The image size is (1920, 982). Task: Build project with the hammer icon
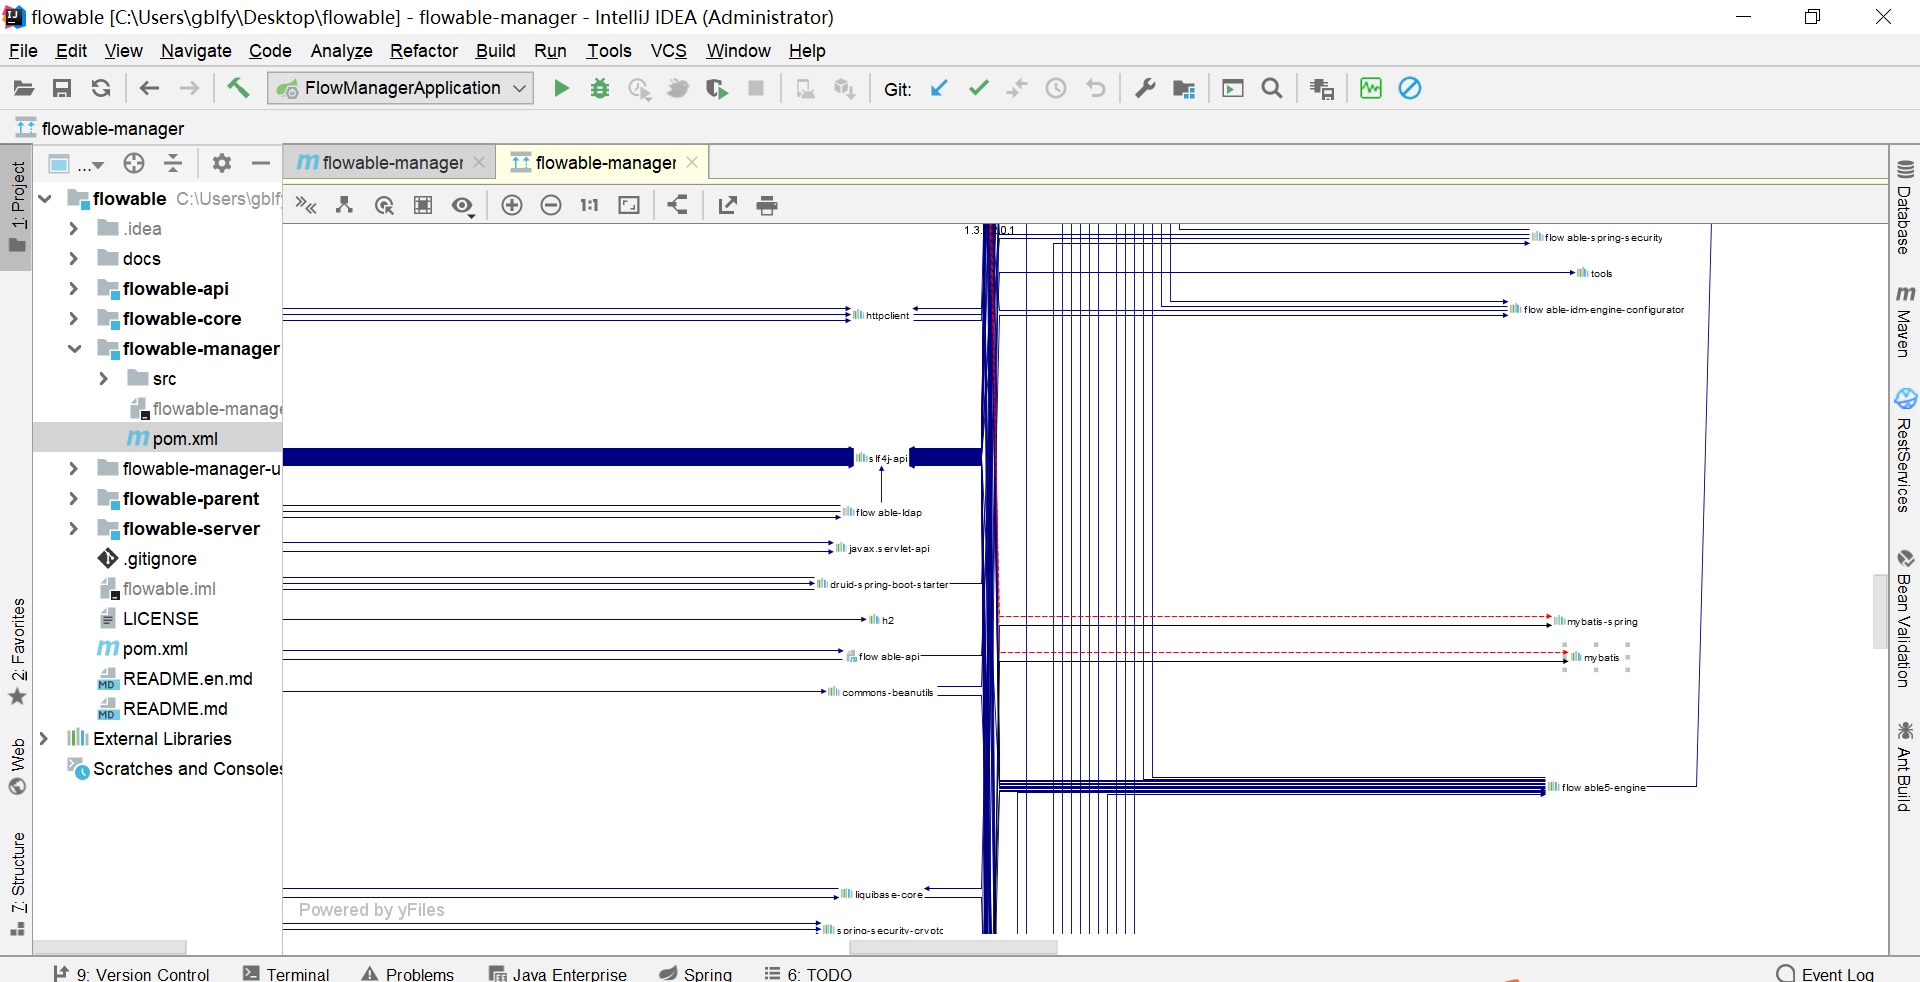pyautogui.click(x=238, y=88)
